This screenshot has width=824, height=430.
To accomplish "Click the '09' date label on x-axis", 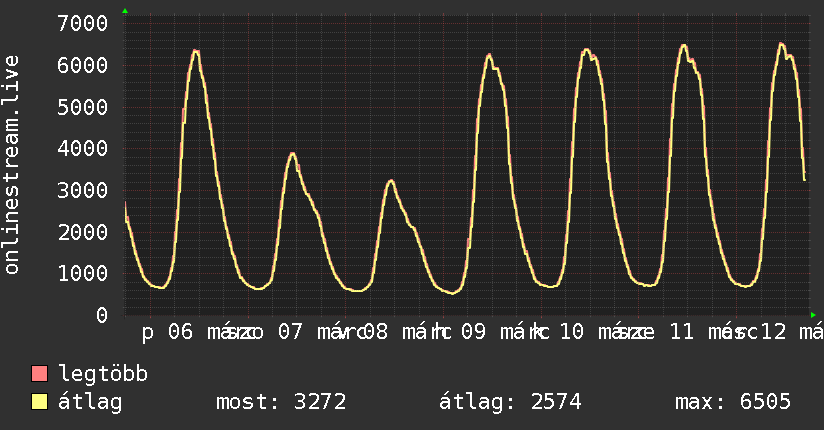I will [x=473, y=332].
